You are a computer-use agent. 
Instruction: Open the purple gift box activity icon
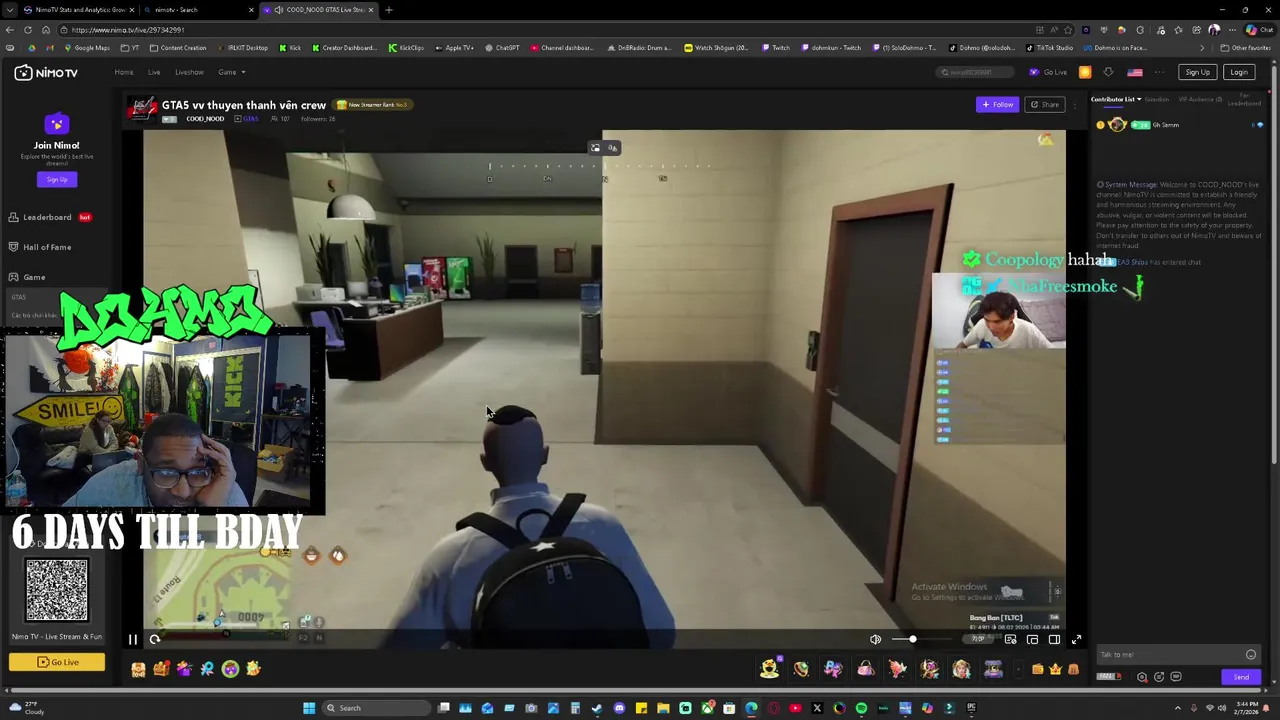click(x=184, y=669)
